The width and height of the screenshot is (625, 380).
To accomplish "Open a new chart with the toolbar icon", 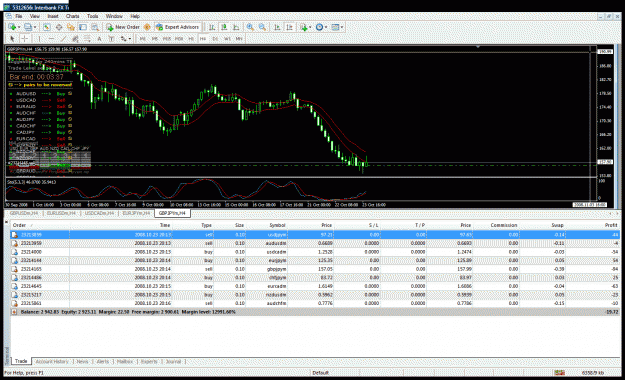I will click(x=12, y=27).
